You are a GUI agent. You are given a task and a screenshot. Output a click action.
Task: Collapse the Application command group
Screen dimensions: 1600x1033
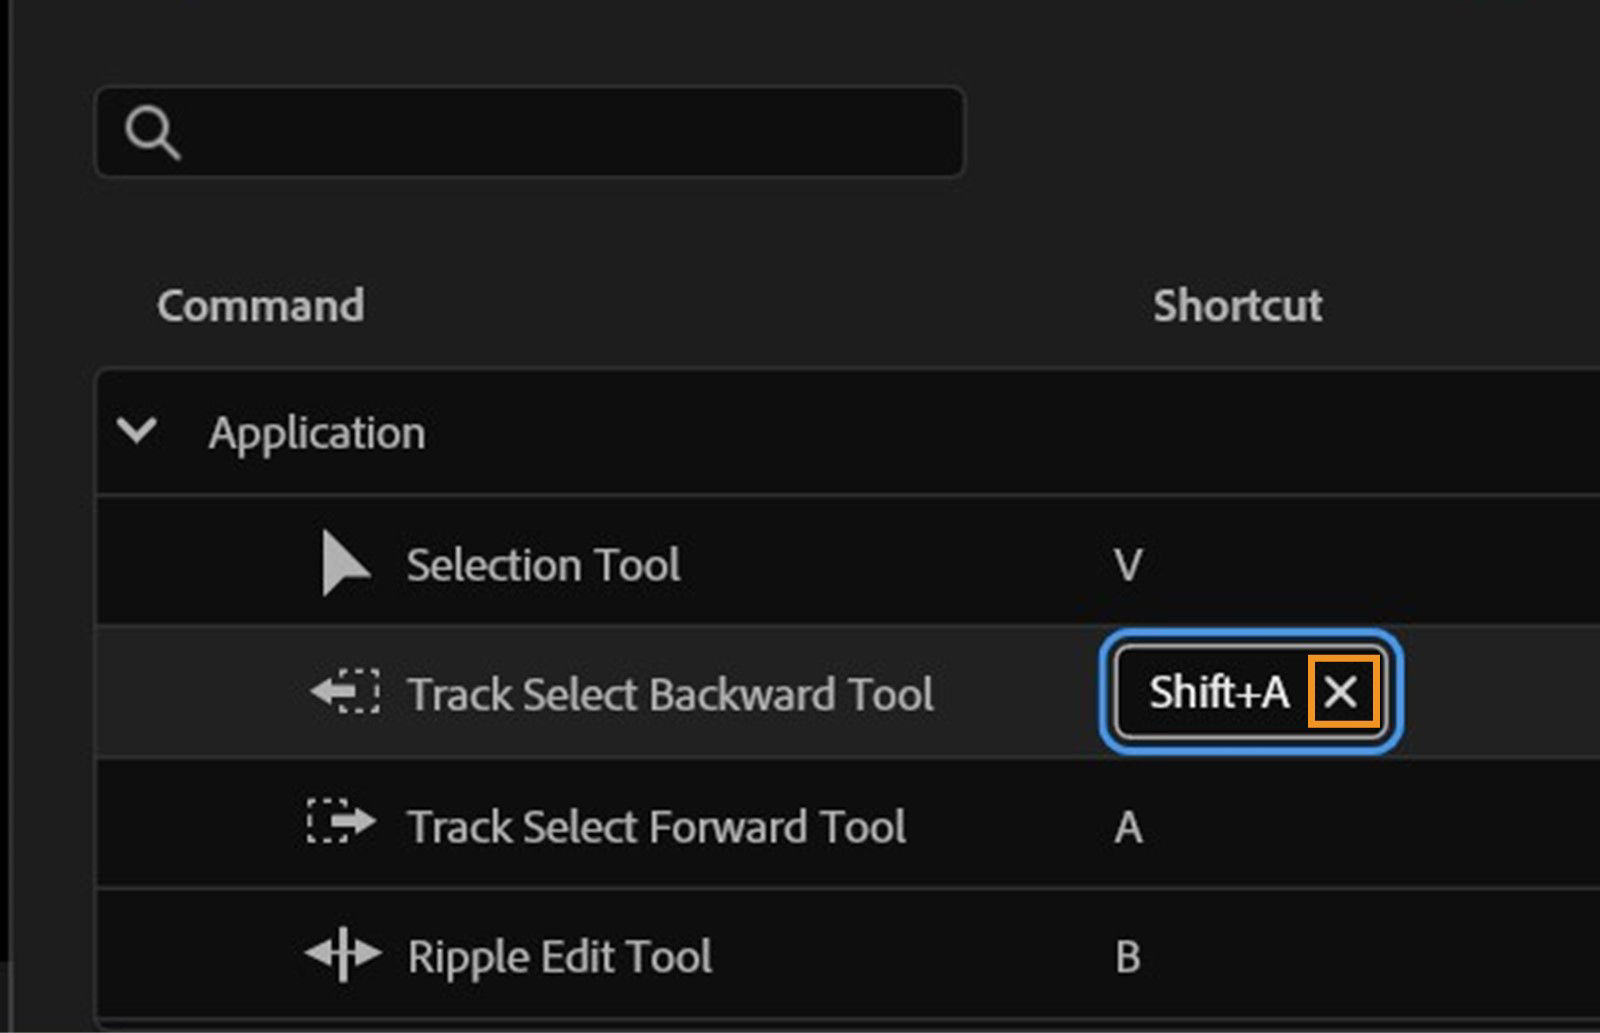click(136, 432)
